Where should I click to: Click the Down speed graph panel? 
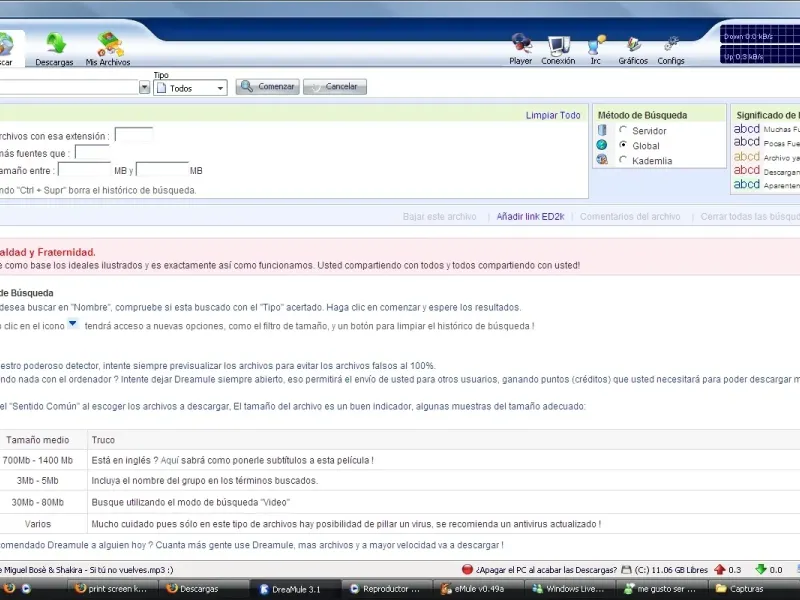point(760,35)
